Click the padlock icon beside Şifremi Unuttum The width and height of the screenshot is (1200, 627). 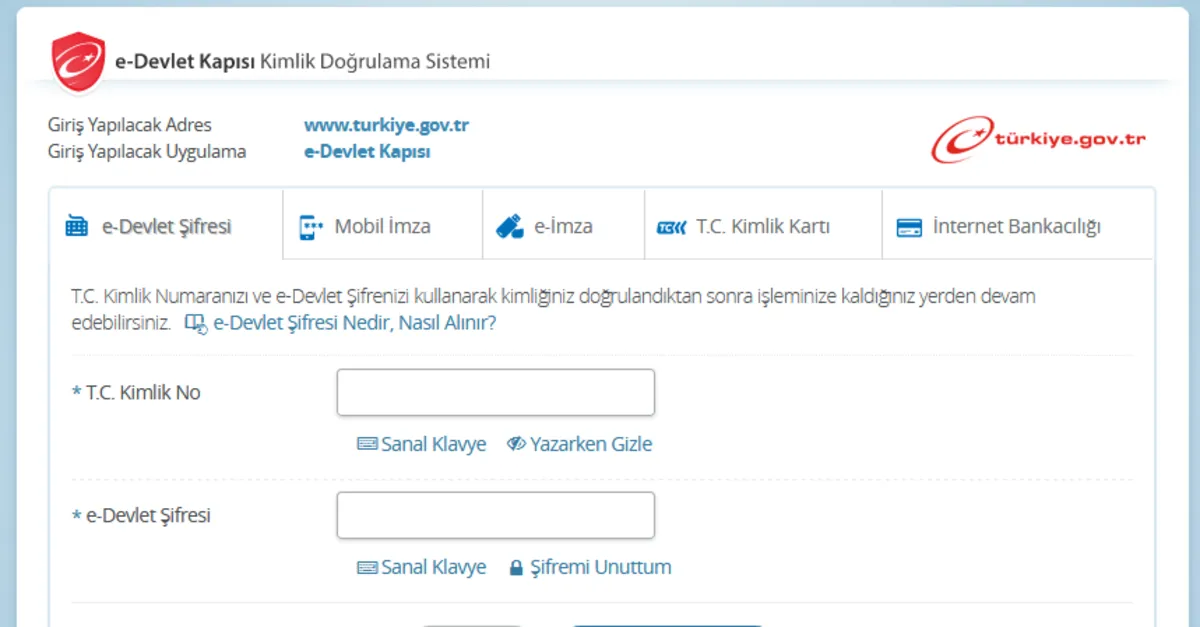pos(516,568)
